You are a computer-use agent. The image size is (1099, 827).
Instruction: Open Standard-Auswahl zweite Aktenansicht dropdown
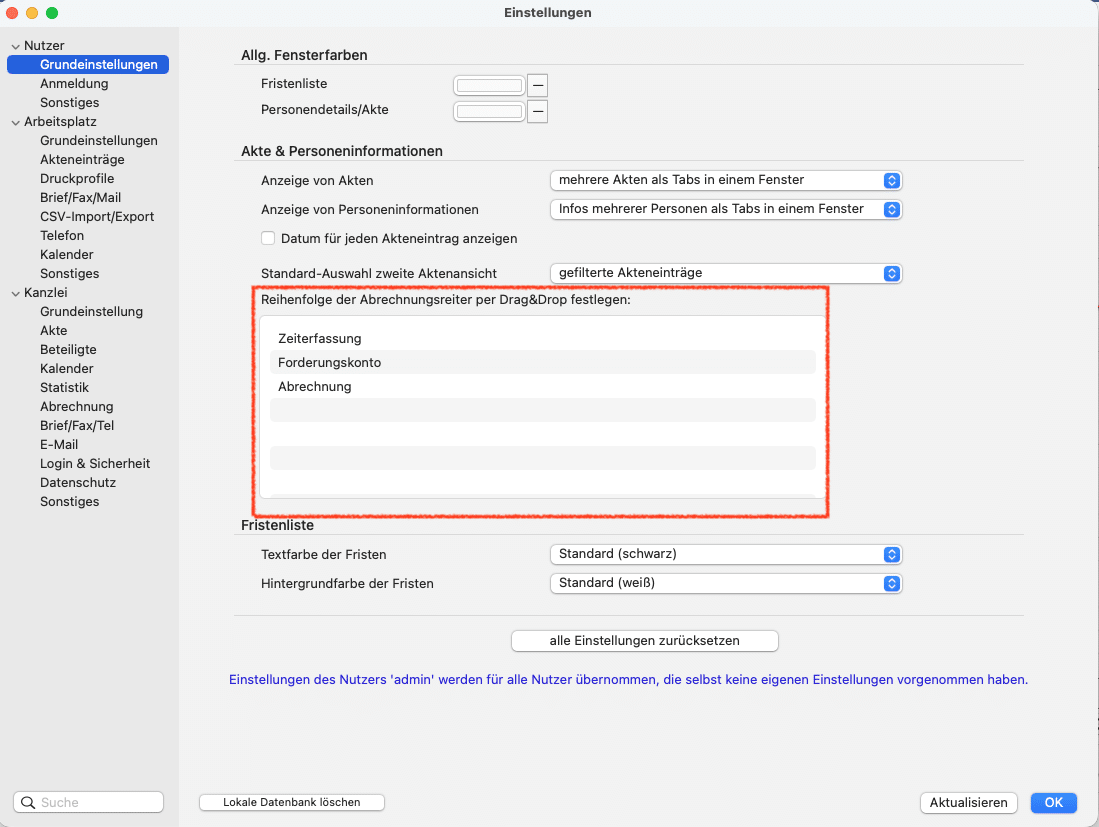click(x=726, y=273)
